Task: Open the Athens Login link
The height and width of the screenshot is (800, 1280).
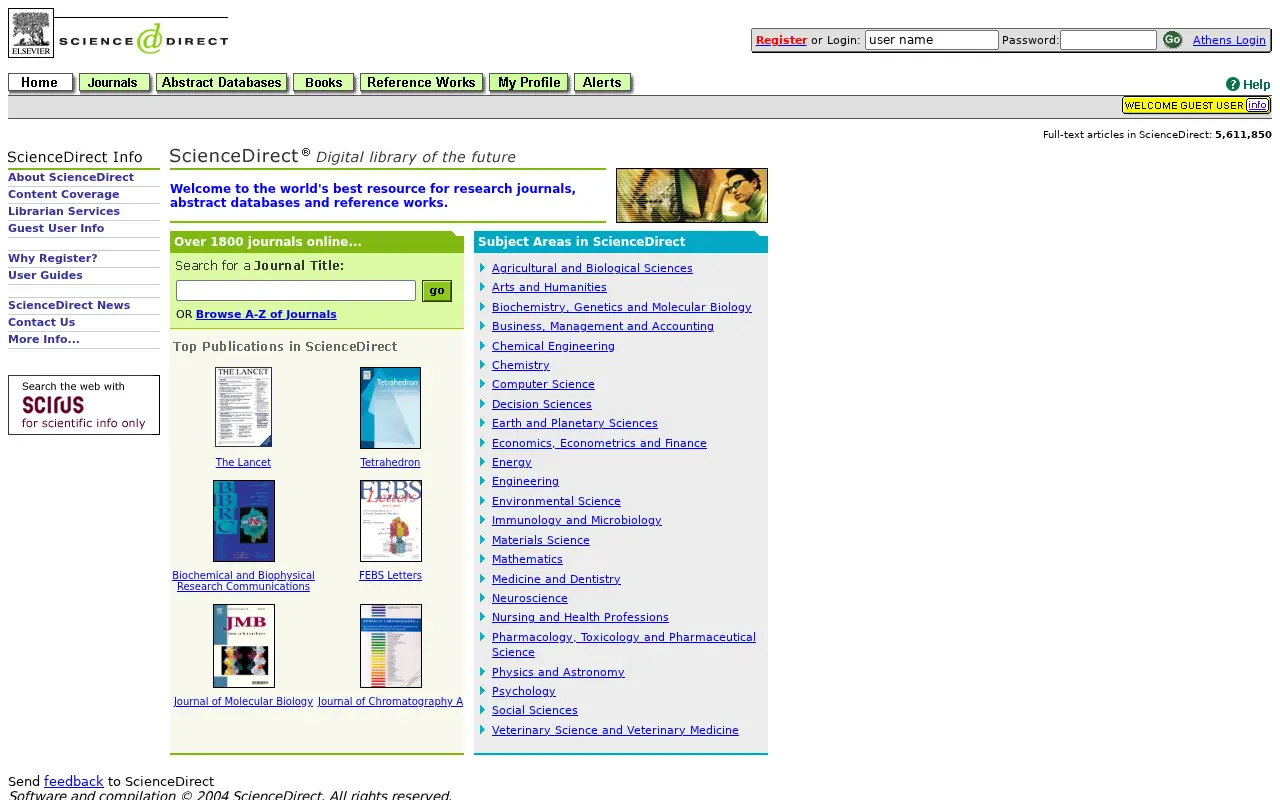Action: pyautogui.click(x=1229, y=40)
